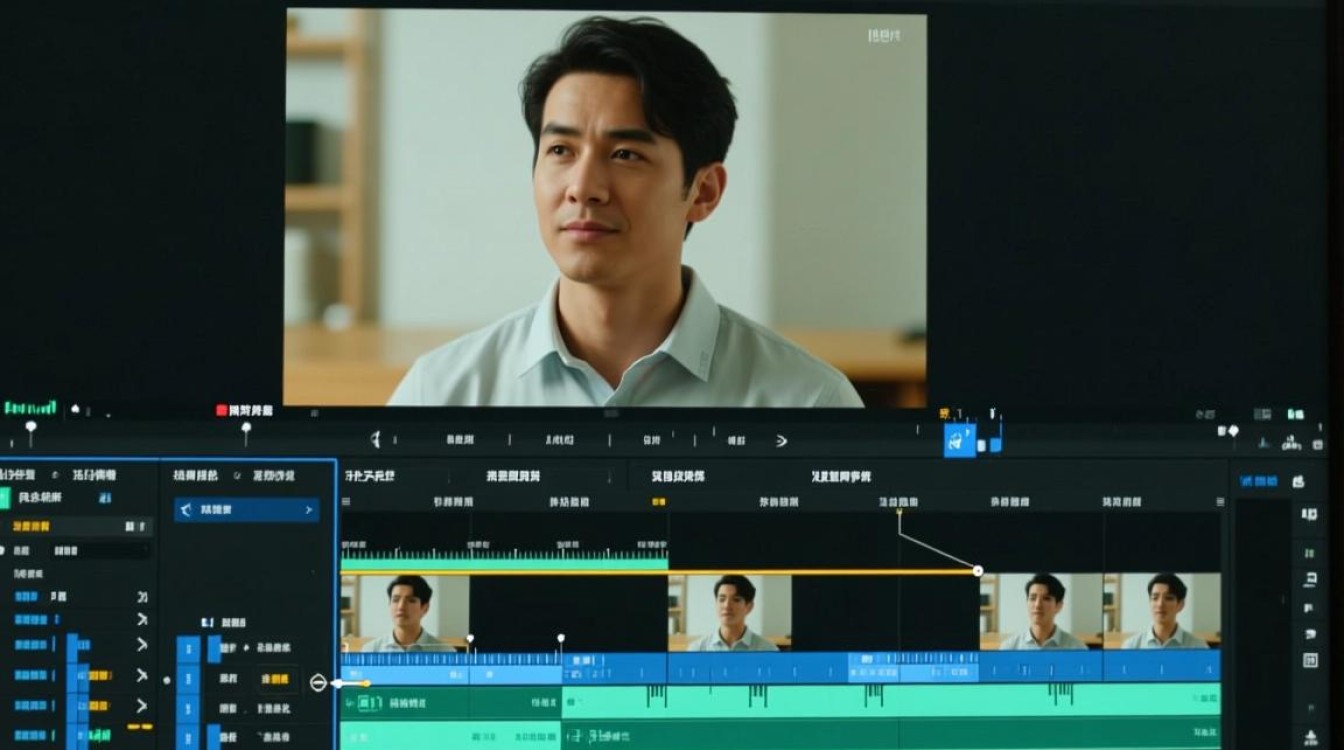This screenshot has width=1344, height=750.
Task: Click the bottom icon in the right vertical toolbar
Action: click(x=1310, y=736)
